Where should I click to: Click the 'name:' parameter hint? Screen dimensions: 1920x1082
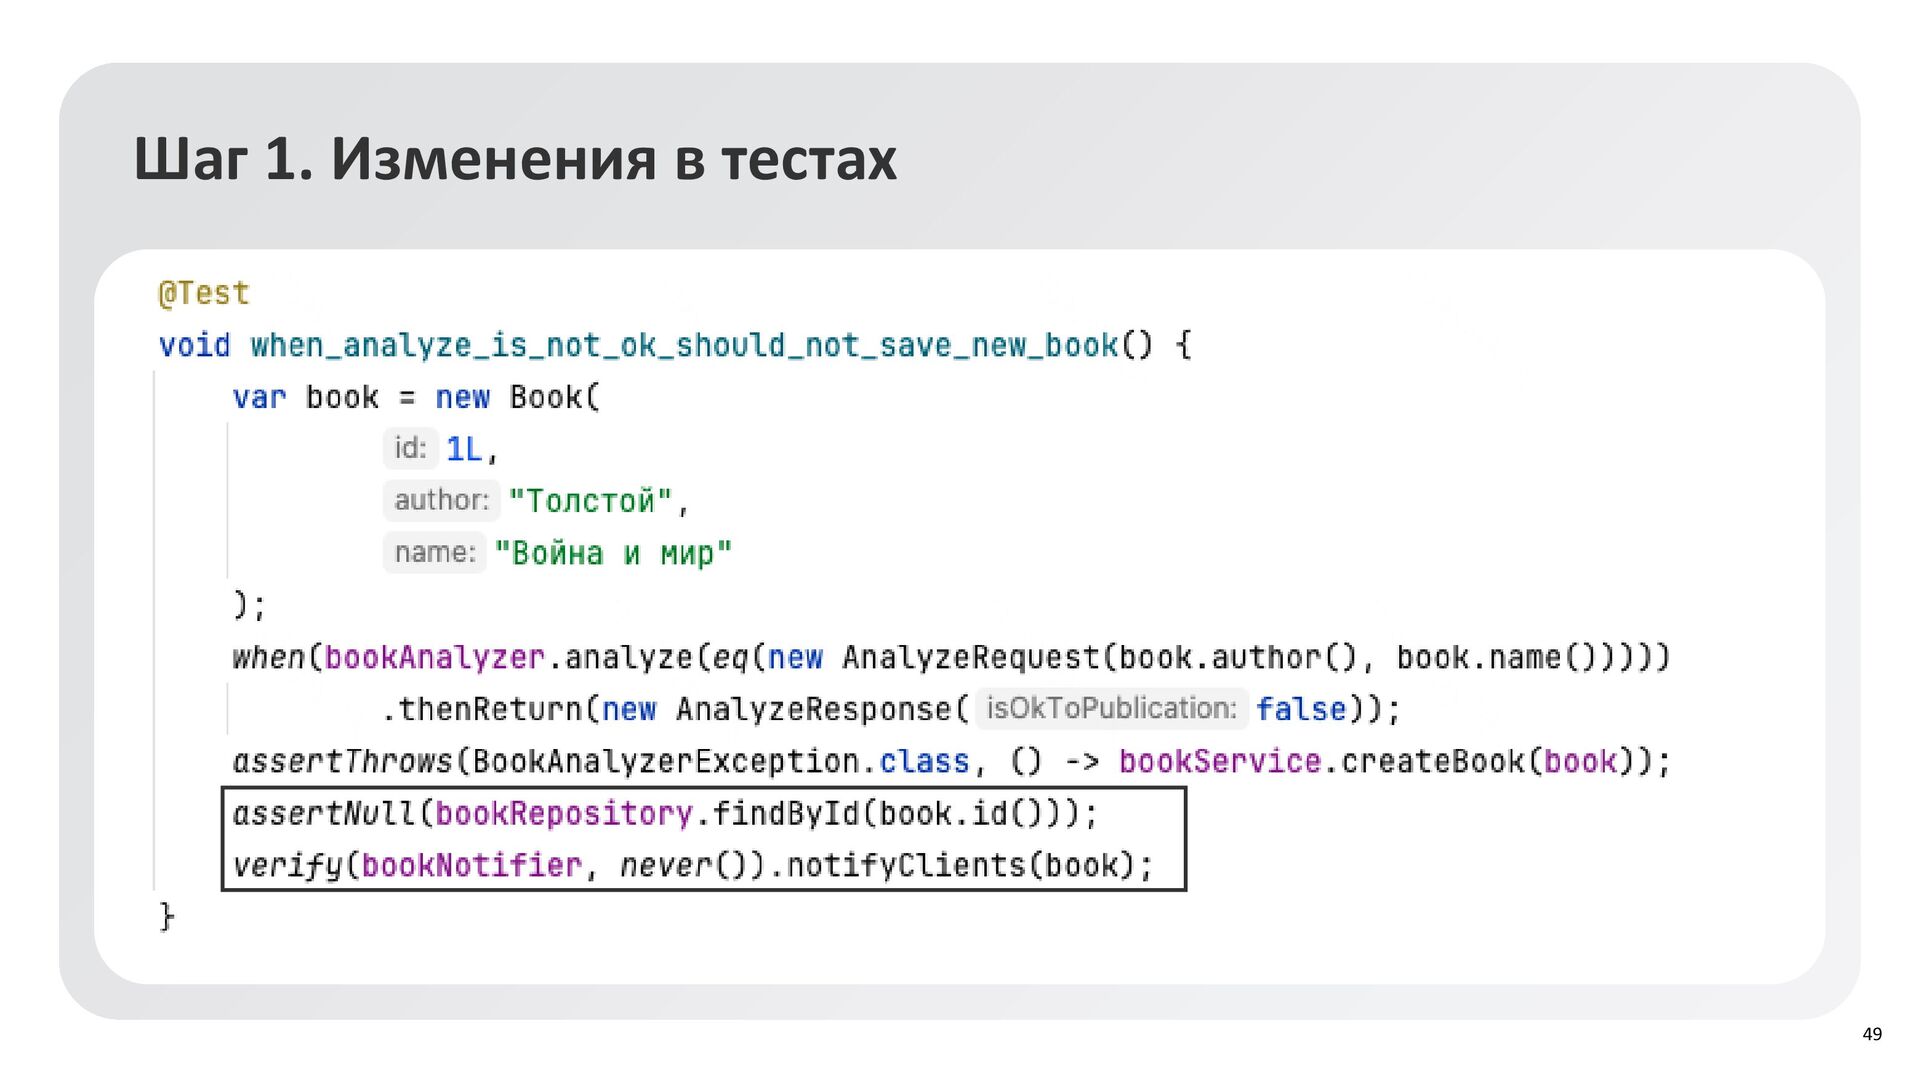coord(434,552)
